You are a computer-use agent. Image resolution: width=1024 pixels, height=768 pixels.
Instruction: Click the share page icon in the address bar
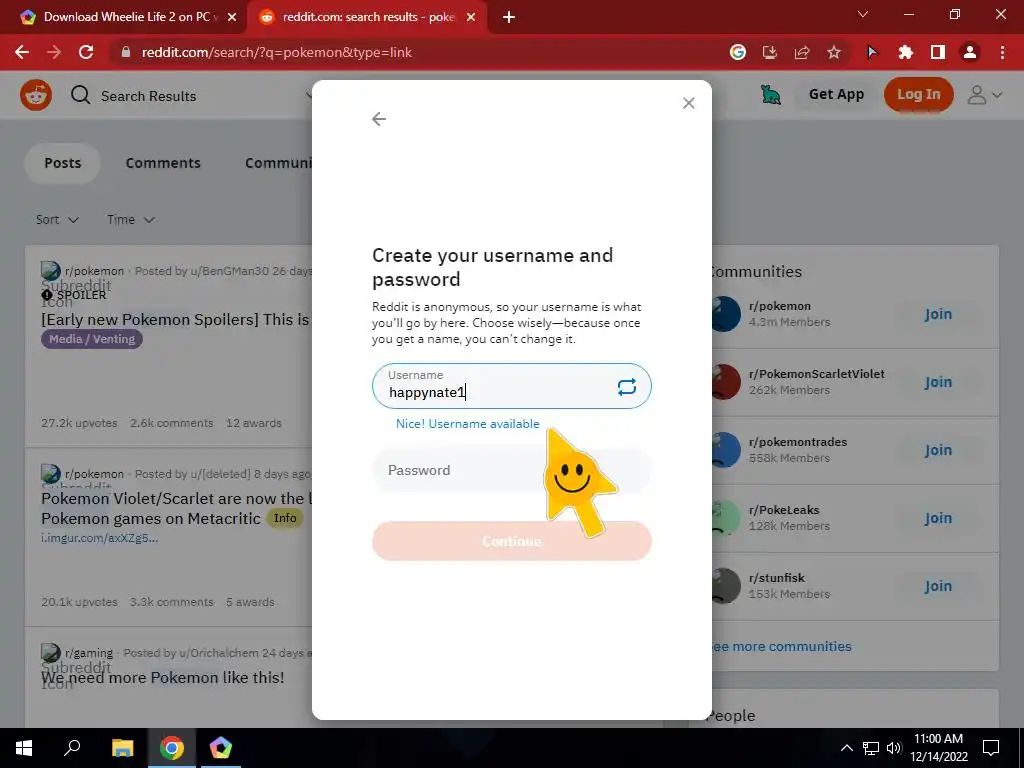tap(801, 52)
